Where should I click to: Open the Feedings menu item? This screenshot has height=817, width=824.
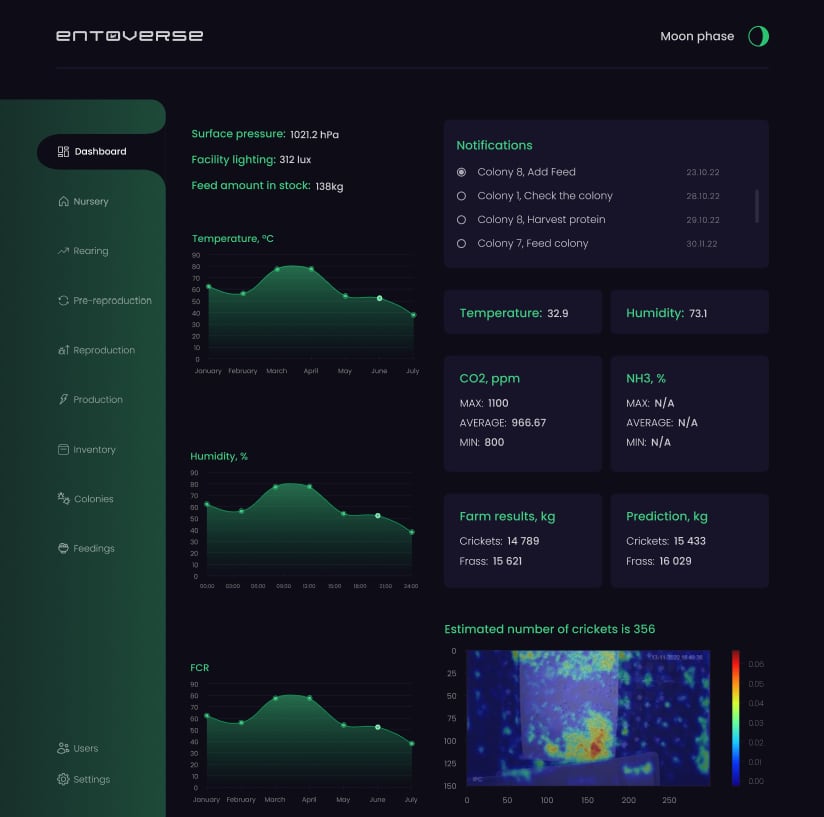pos(86,549)
